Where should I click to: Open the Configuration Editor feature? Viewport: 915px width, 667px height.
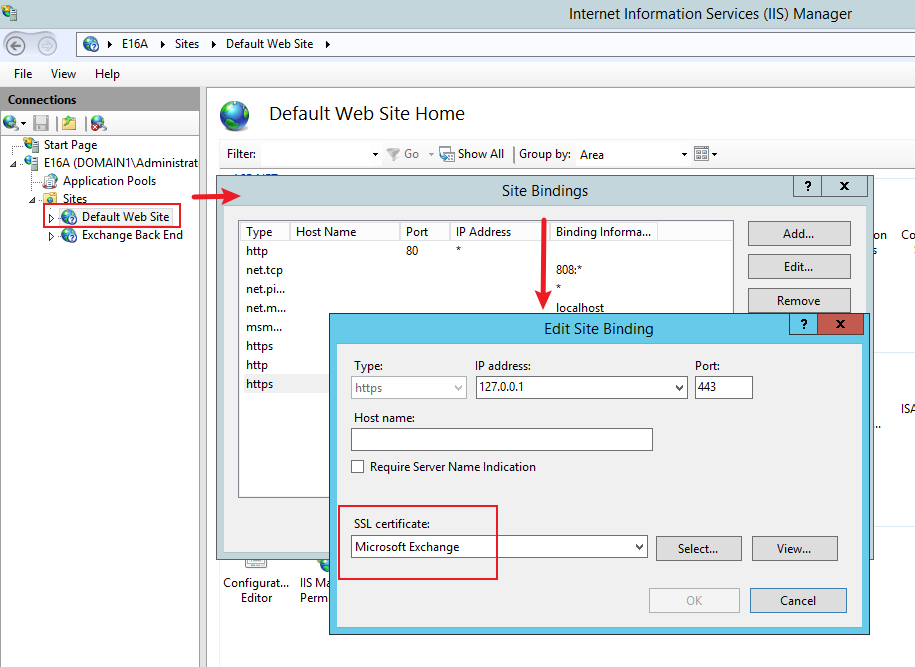coord(256,581)
